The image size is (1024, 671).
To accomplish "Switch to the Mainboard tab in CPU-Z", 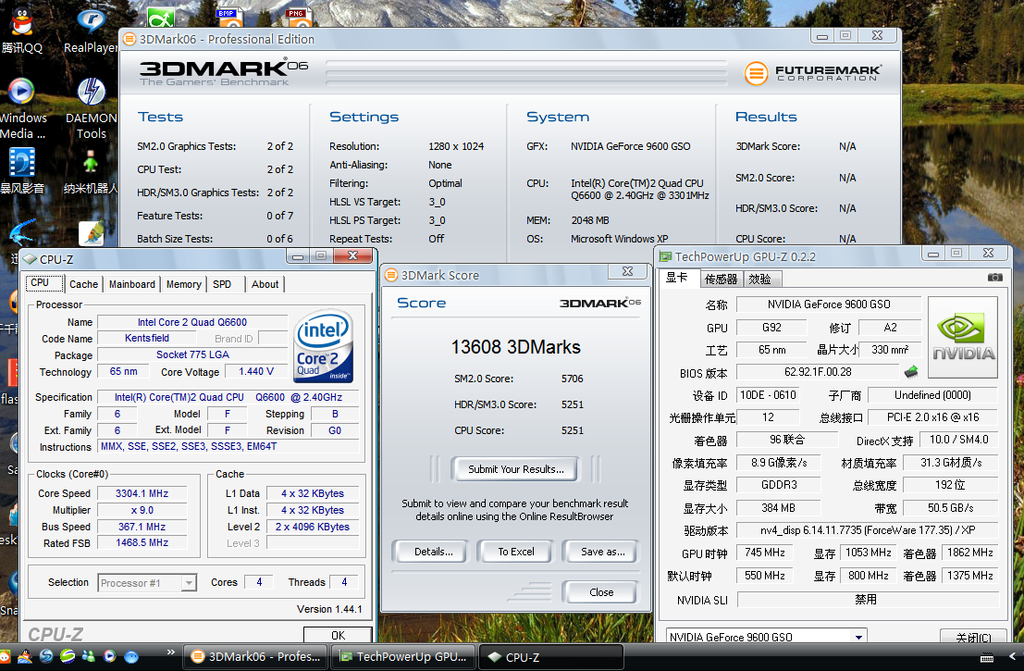I will tap(132, 284).
